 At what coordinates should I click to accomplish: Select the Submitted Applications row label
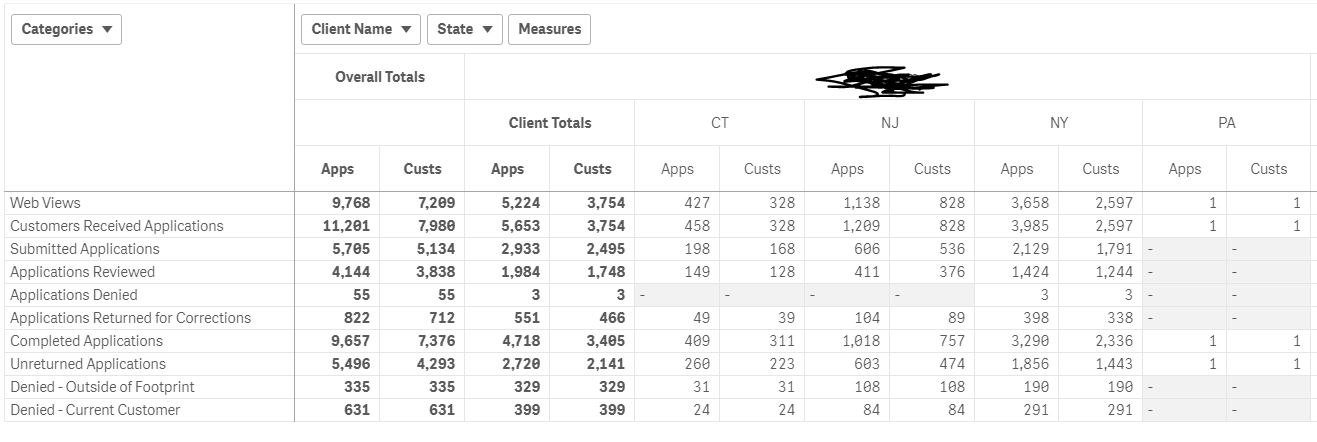(x=85, y=249)
